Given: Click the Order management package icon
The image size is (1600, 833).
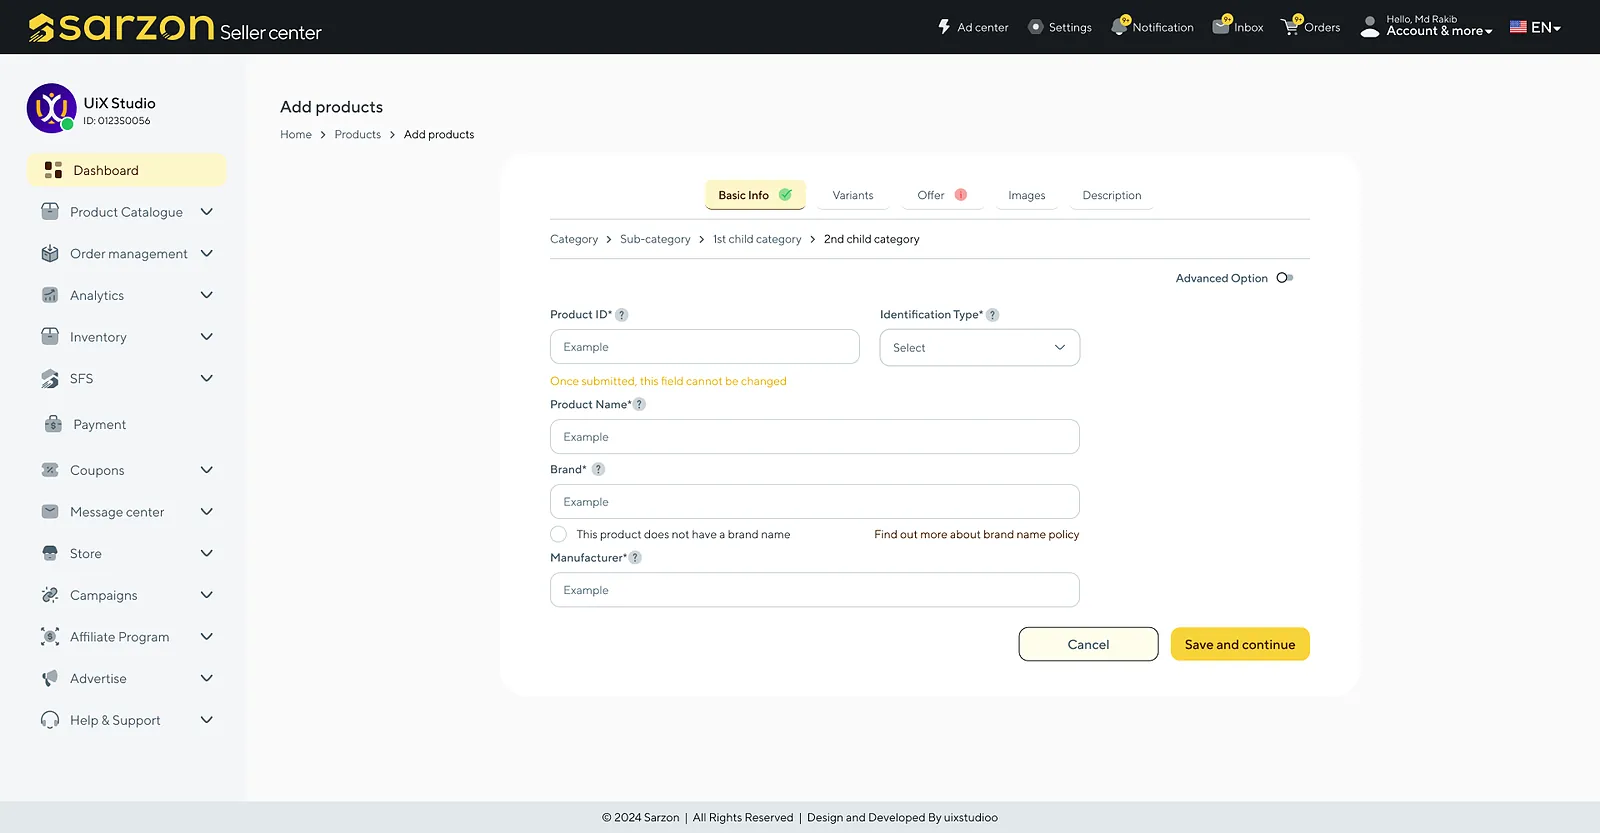Looking at the screenshot, I should click(50, 253).
